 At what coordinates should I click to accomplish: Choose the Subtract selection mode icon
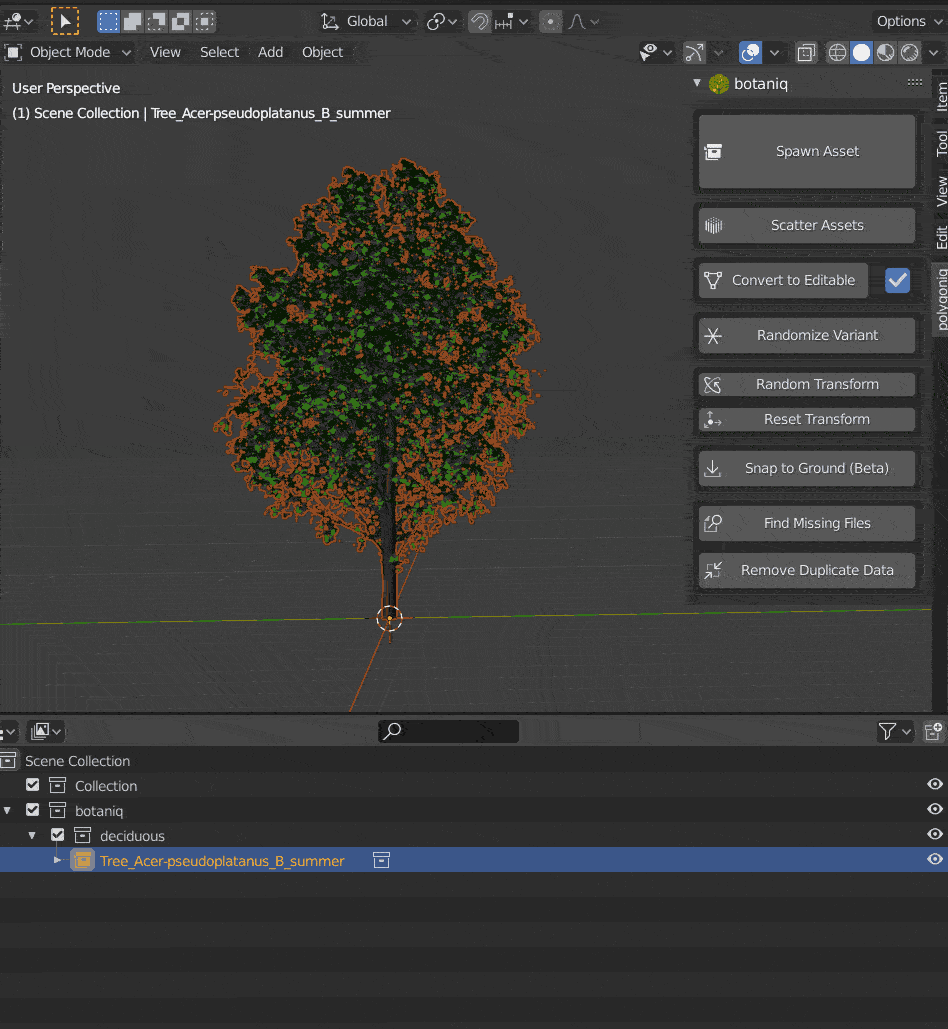coord(157,22)
